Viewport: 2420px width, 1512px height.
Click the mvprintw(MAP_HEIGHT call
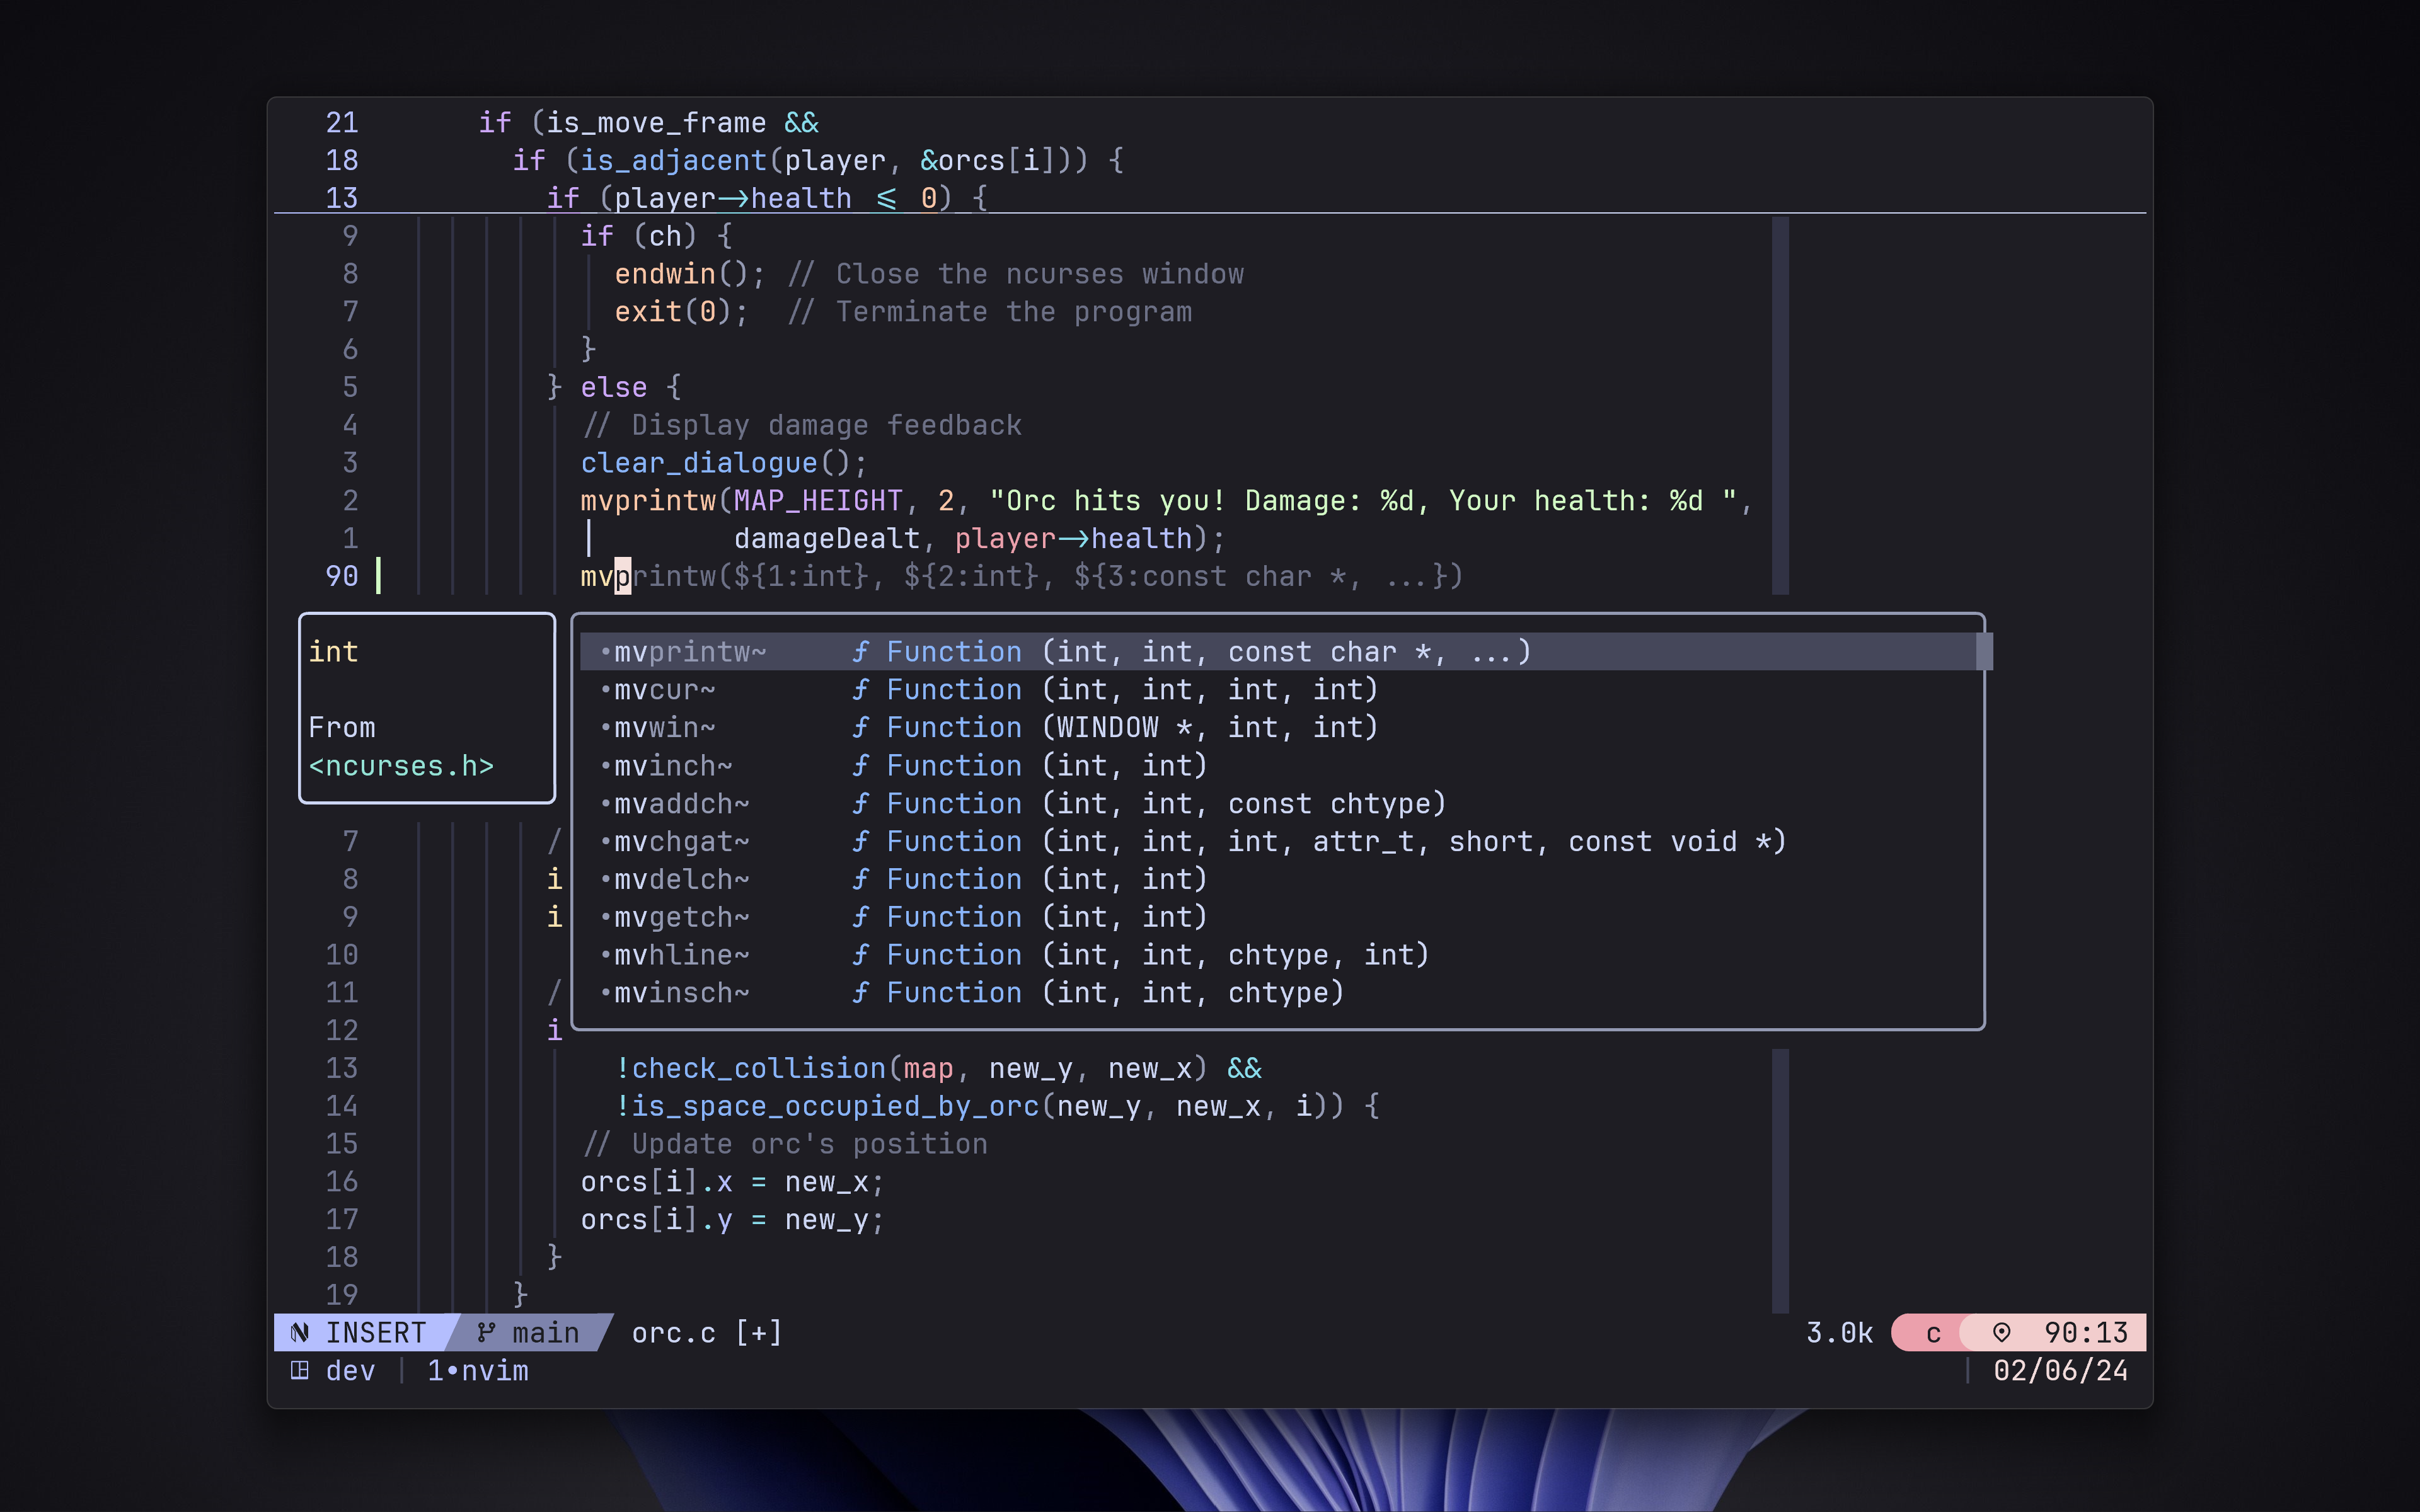(x=742, y=501)
